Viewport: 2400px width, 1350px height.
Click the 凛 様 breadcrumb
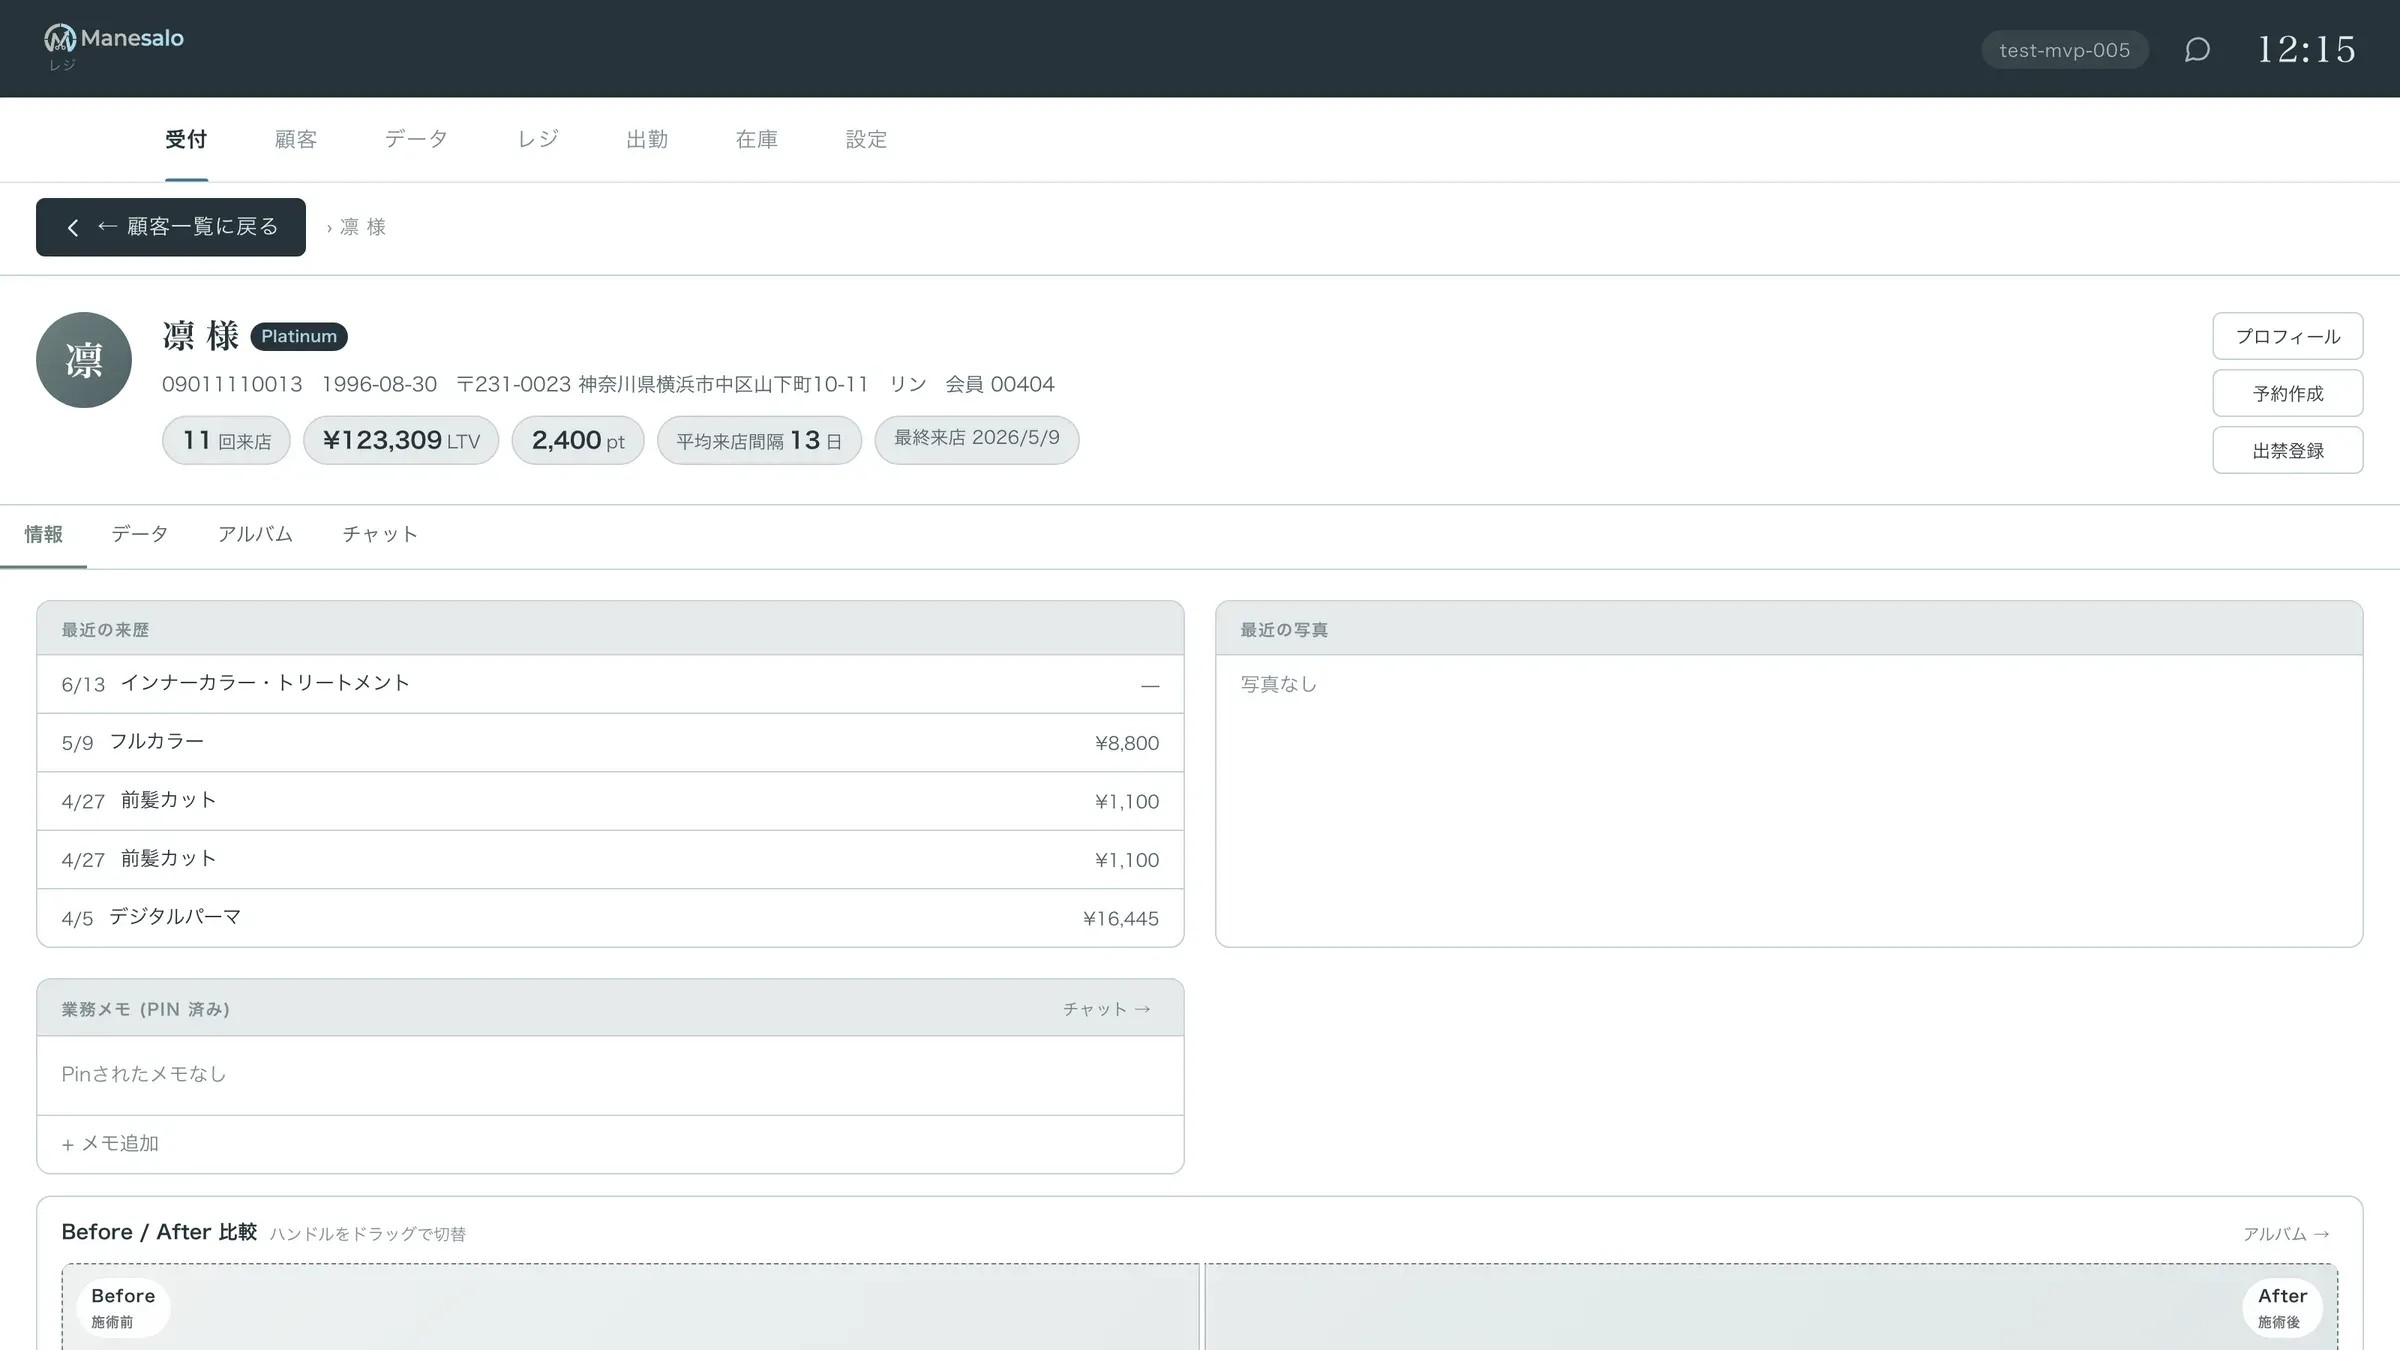[363, 227]
